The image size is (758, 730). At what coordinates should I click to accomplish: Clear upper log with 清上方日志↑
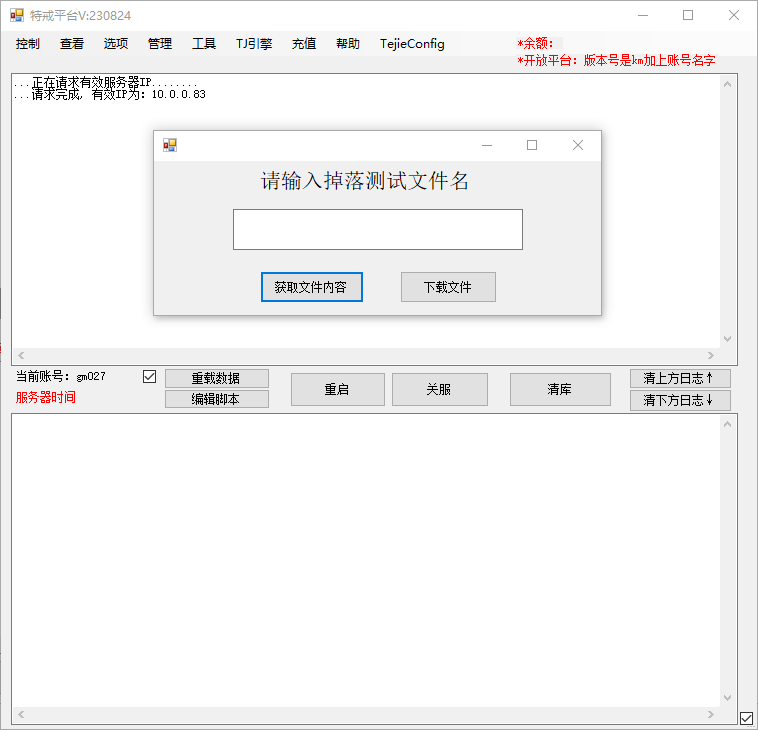pos(680,378)
